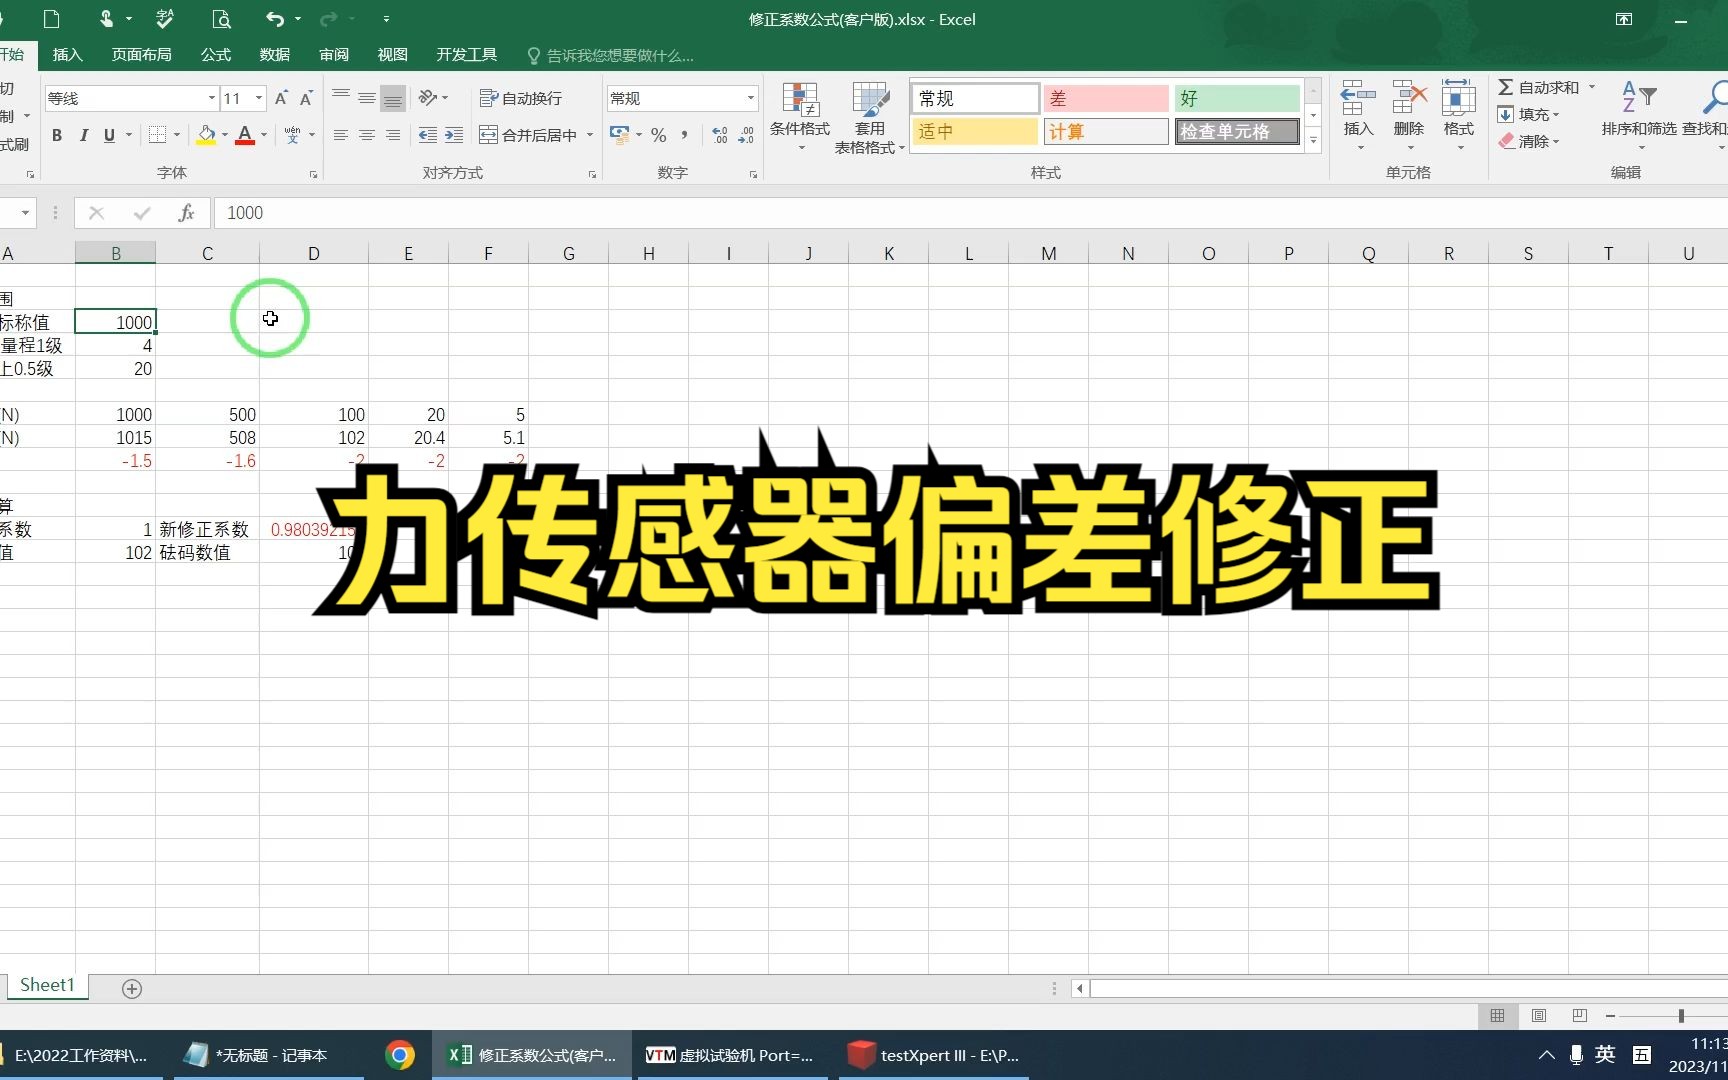Open the Review (审阅) tab

coord(334,55)
